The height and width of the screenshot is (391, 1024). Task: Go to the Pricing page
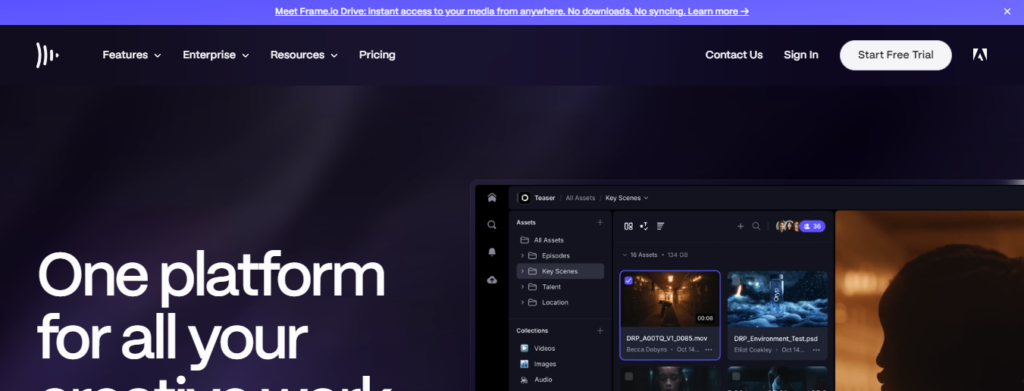[x=377, y=55]
